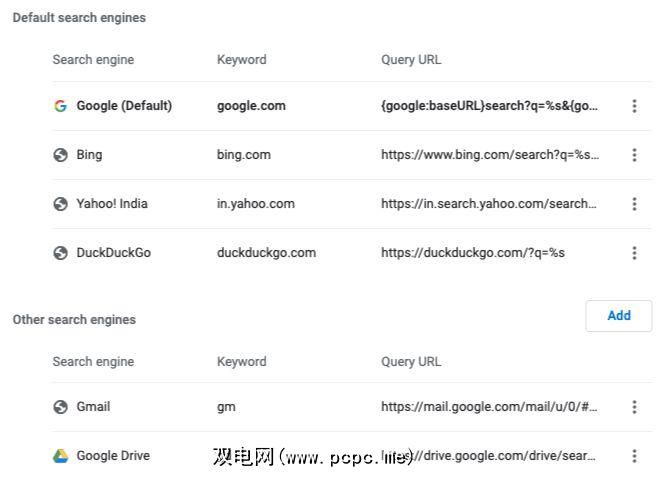Click the bing.com keyword

click(244, 155)
